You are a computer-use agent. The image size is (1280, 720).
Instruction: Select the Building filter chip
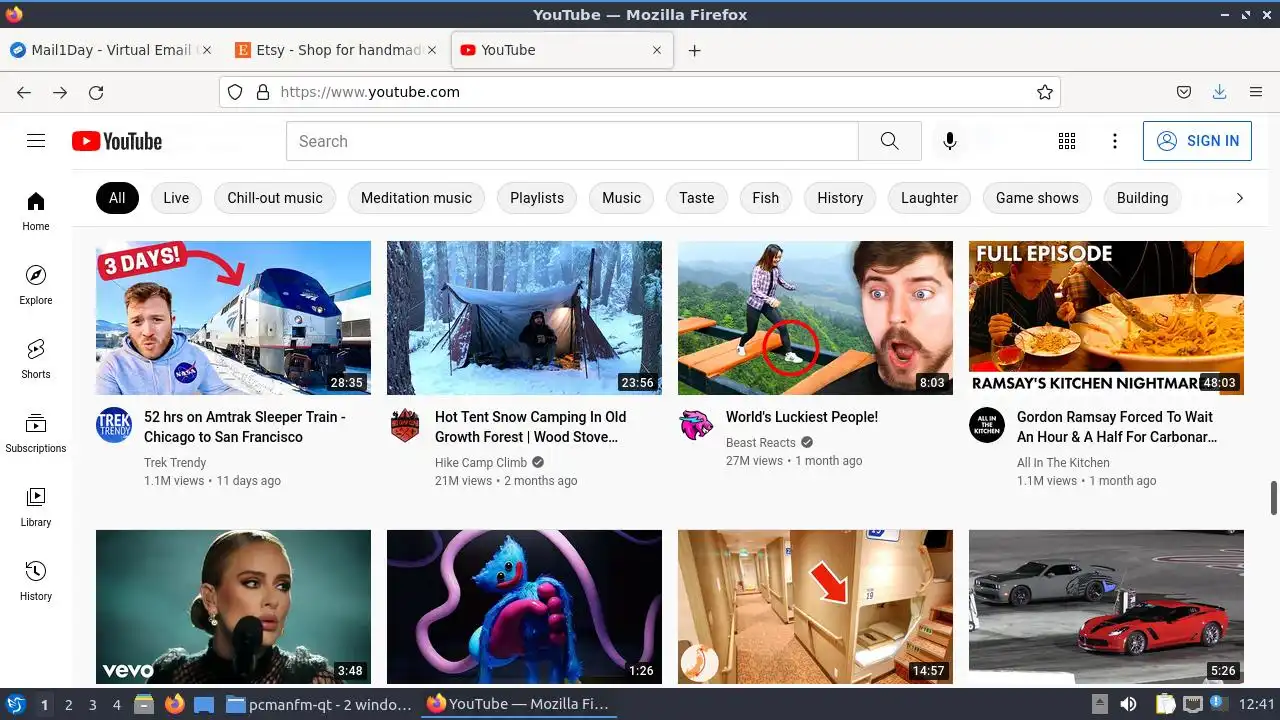(1142, 198)
